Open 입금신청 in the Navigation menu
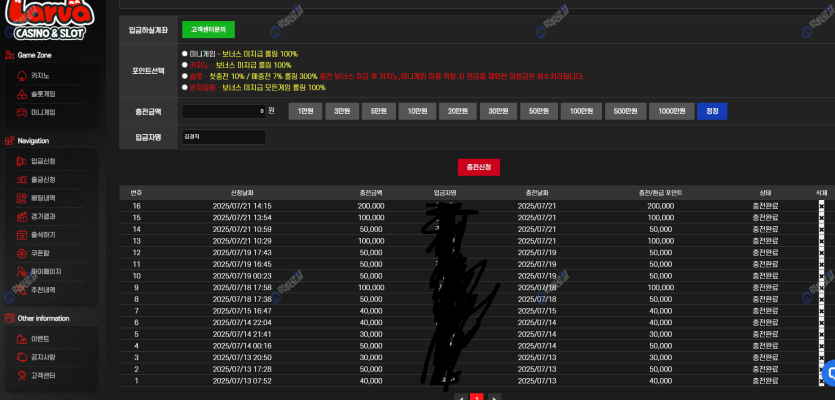835x400 pixels. pyautogui.click(x=43, y=161)
